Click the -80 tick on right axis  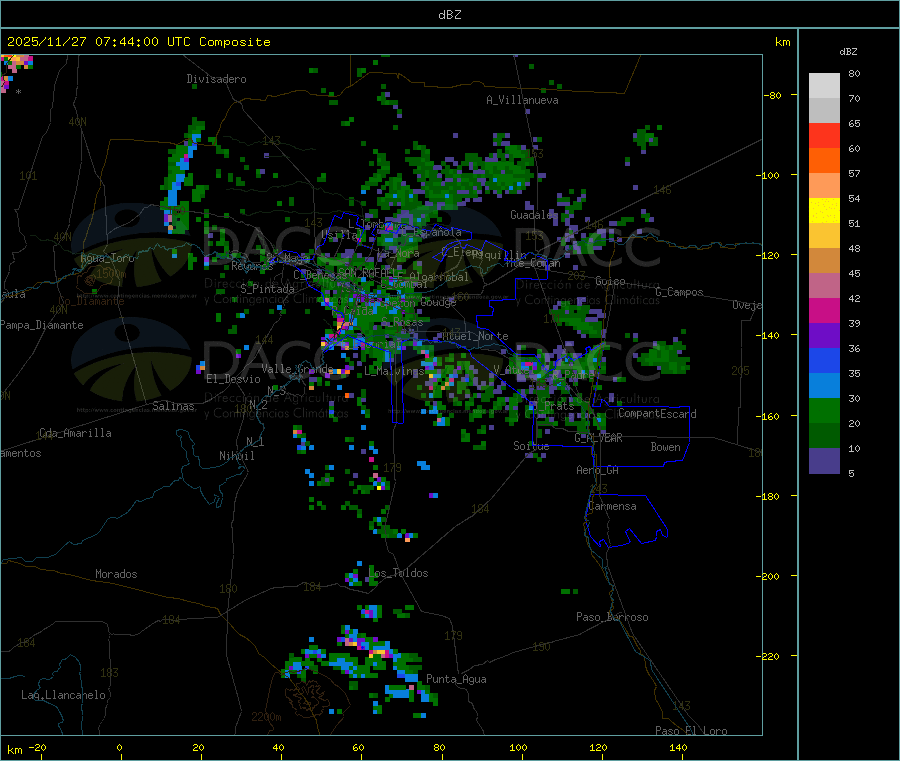(772, 95)
